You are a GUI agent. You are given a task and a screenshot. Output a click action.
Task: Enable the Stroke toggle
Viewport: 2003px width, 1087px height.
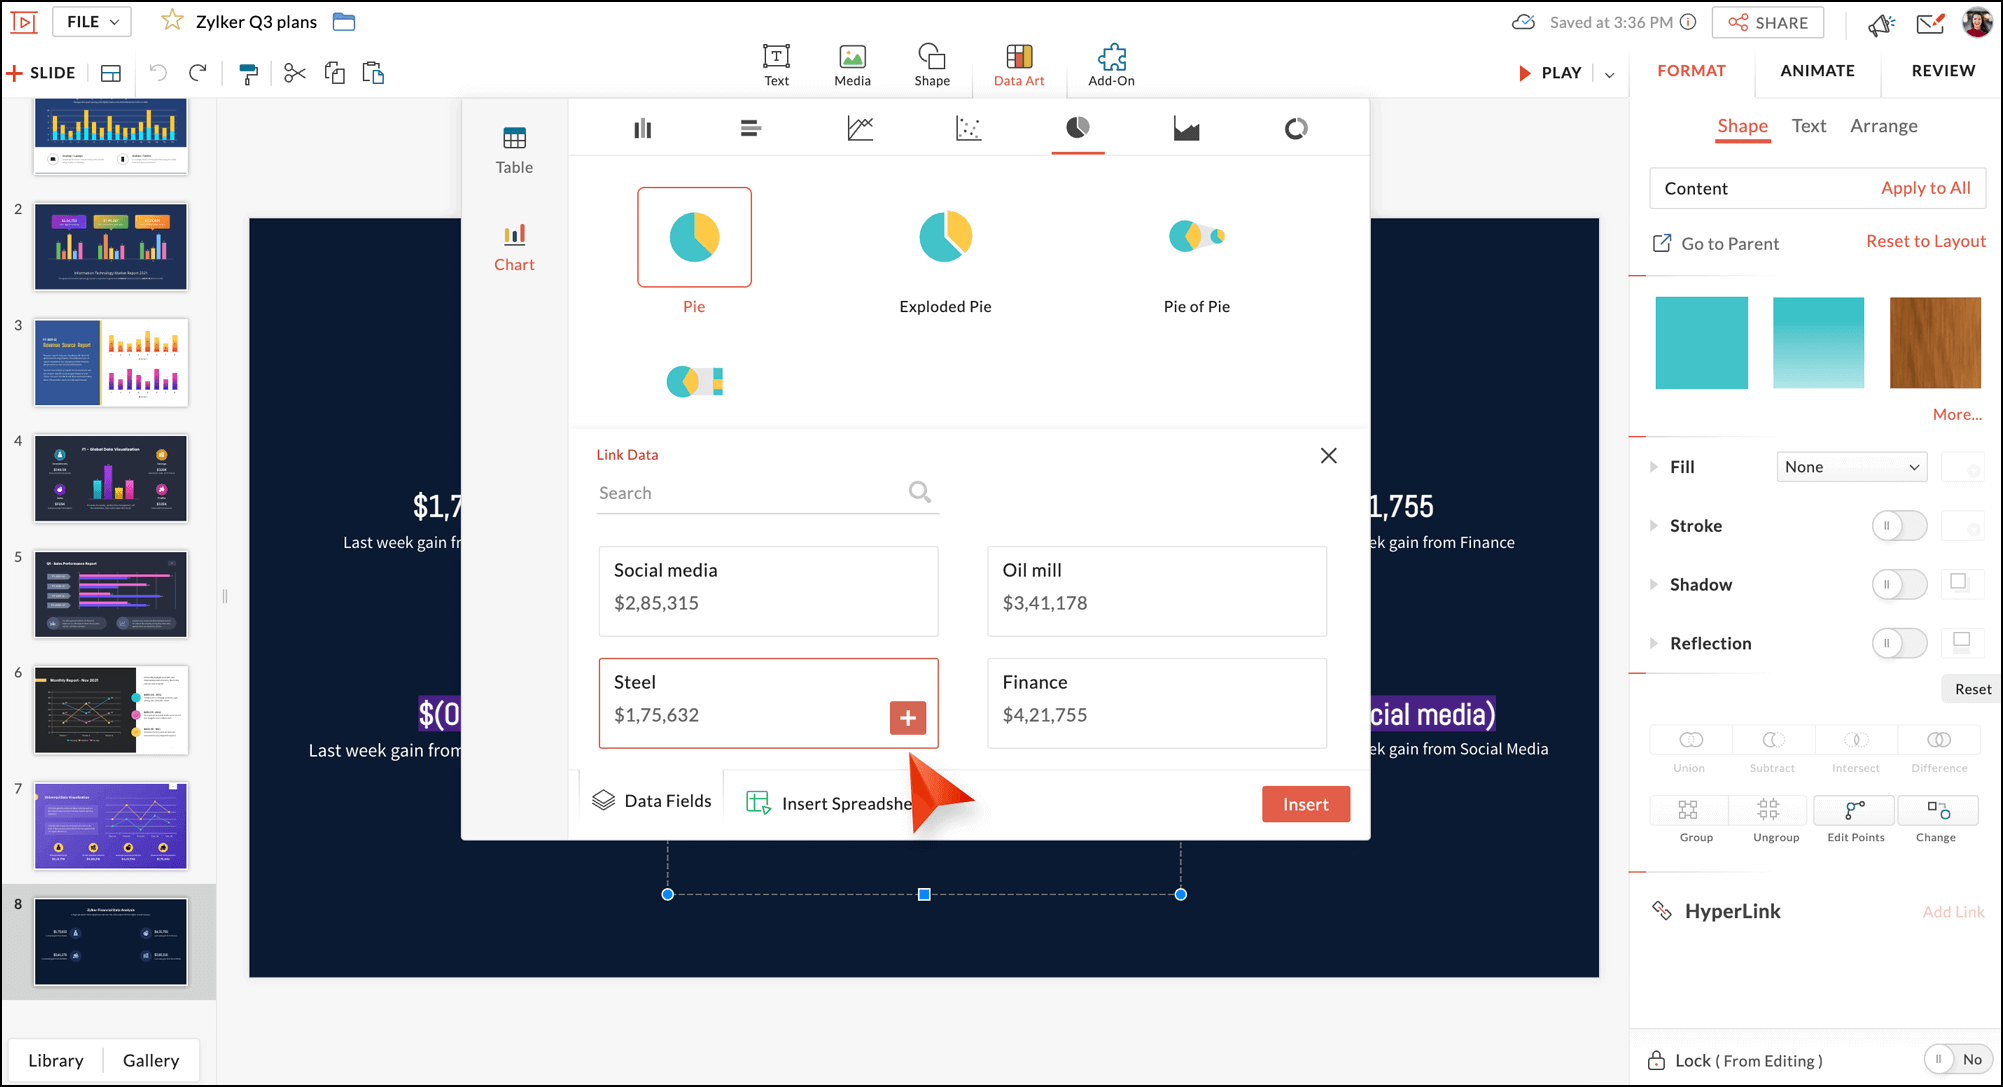coord(1898,525)
